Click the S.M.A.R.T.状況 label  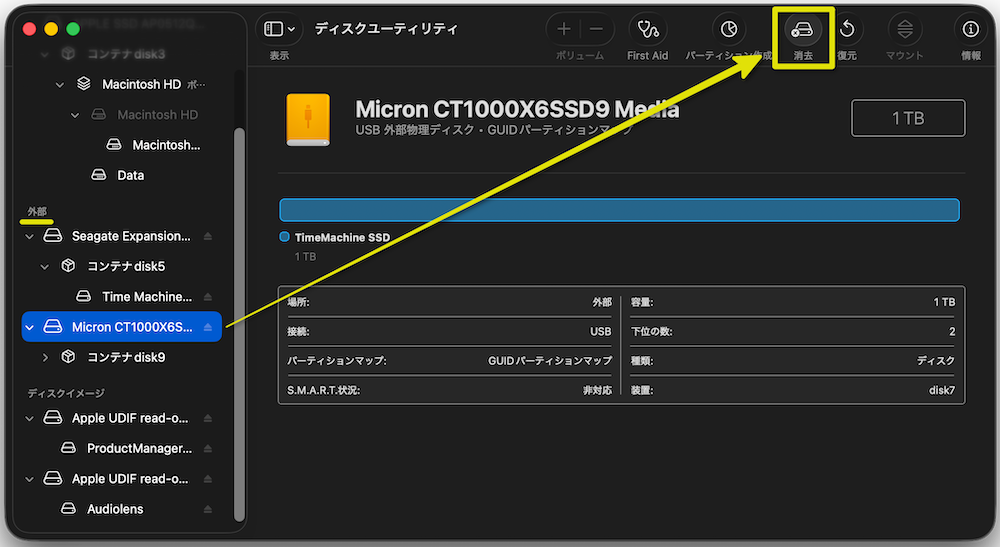pyautogui.click(x=323, y=390)
